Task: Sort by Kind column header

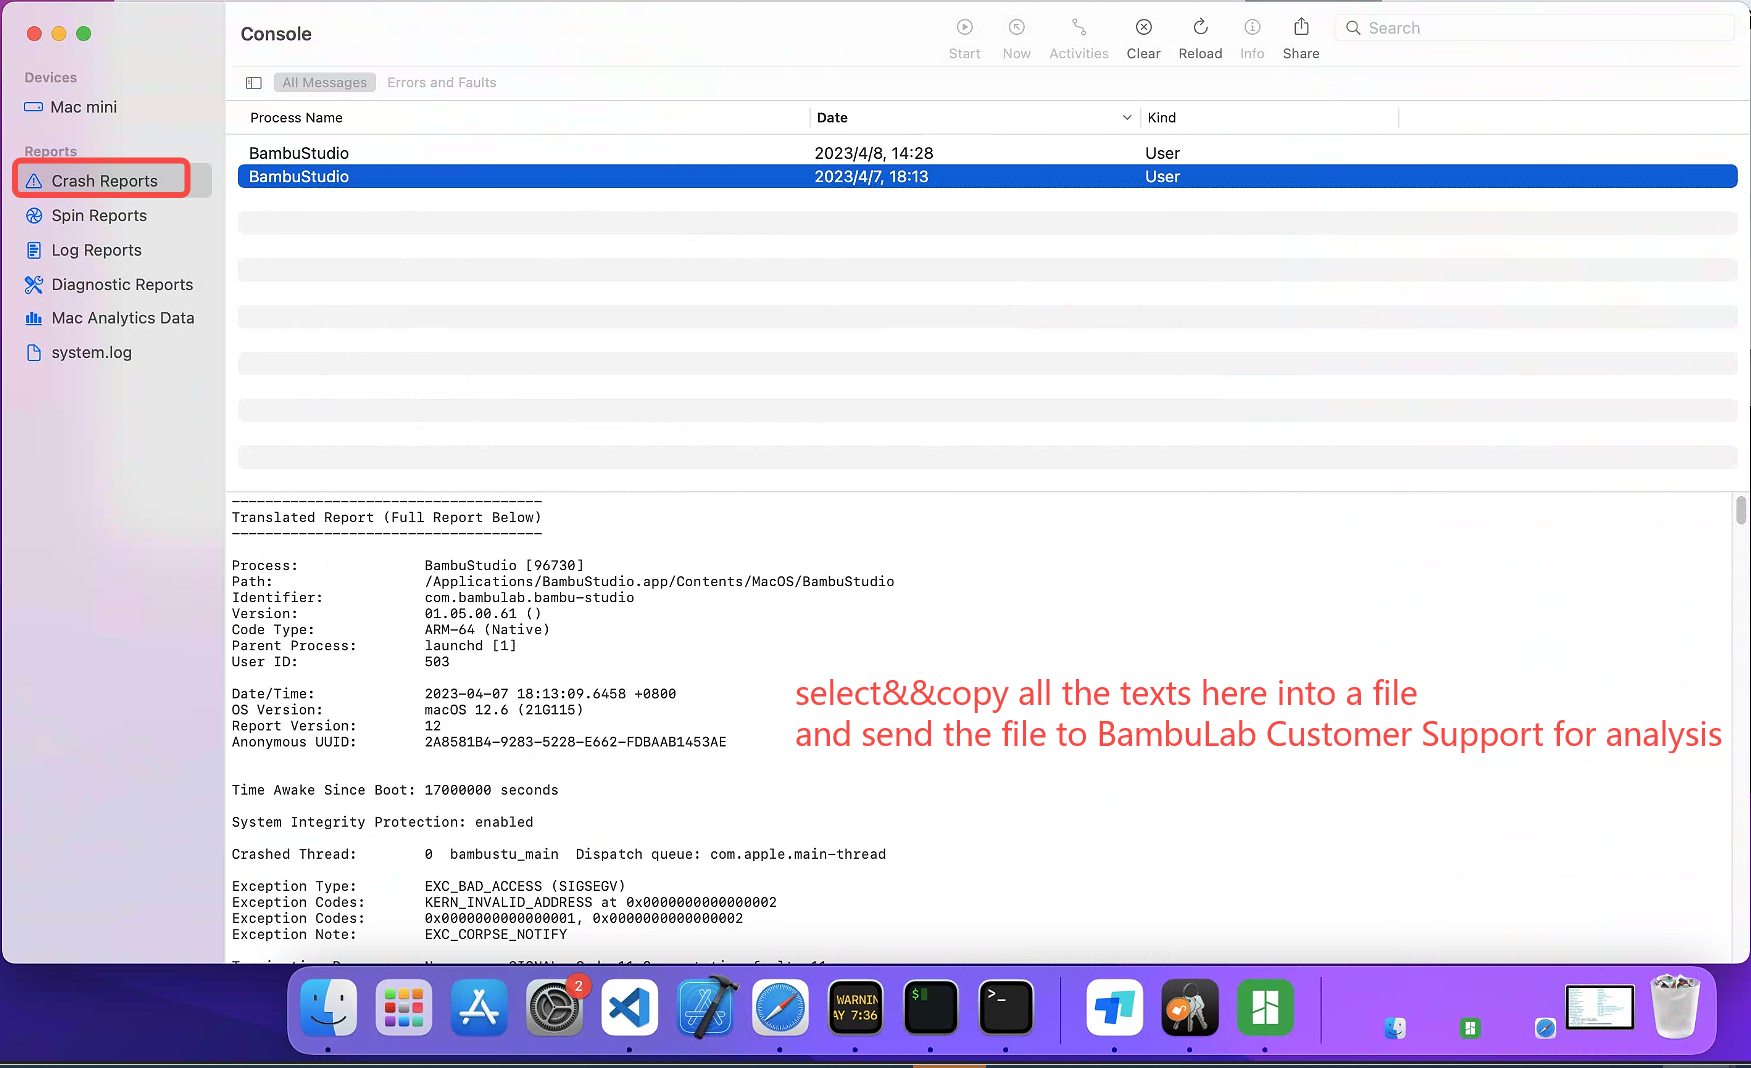Action: [1161, 118]
